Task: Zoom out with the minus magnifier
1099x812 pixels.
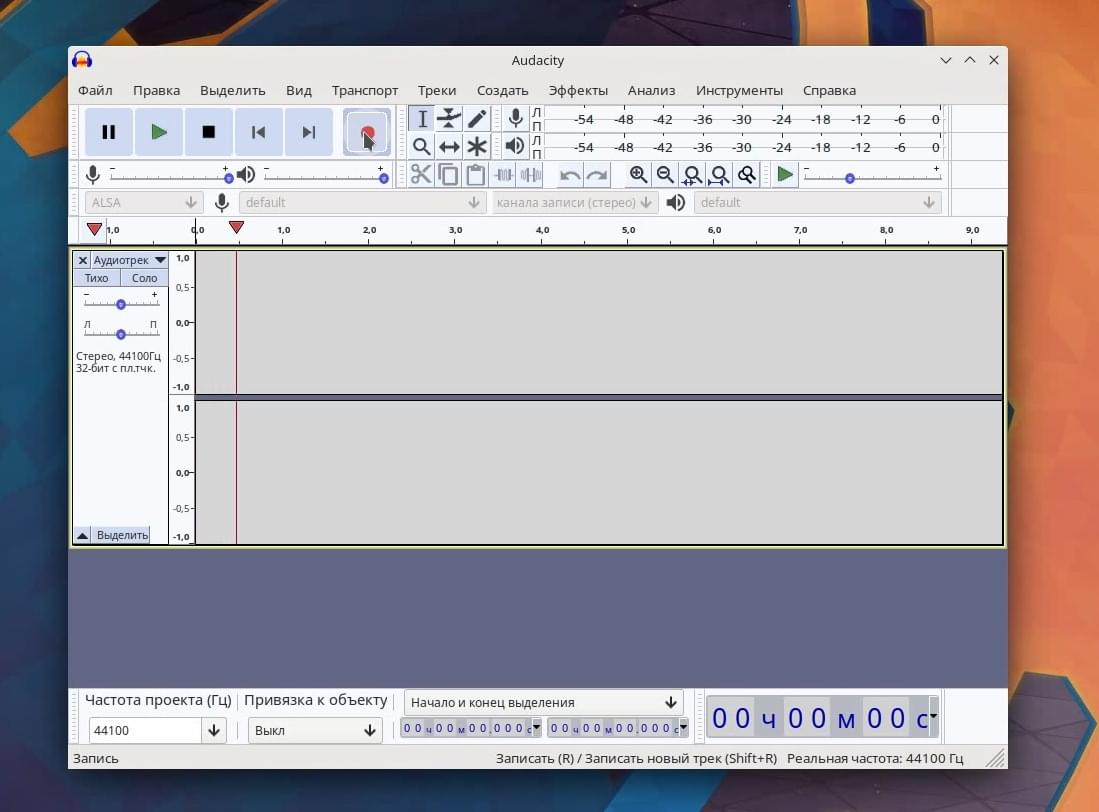Action: [665, 174]
